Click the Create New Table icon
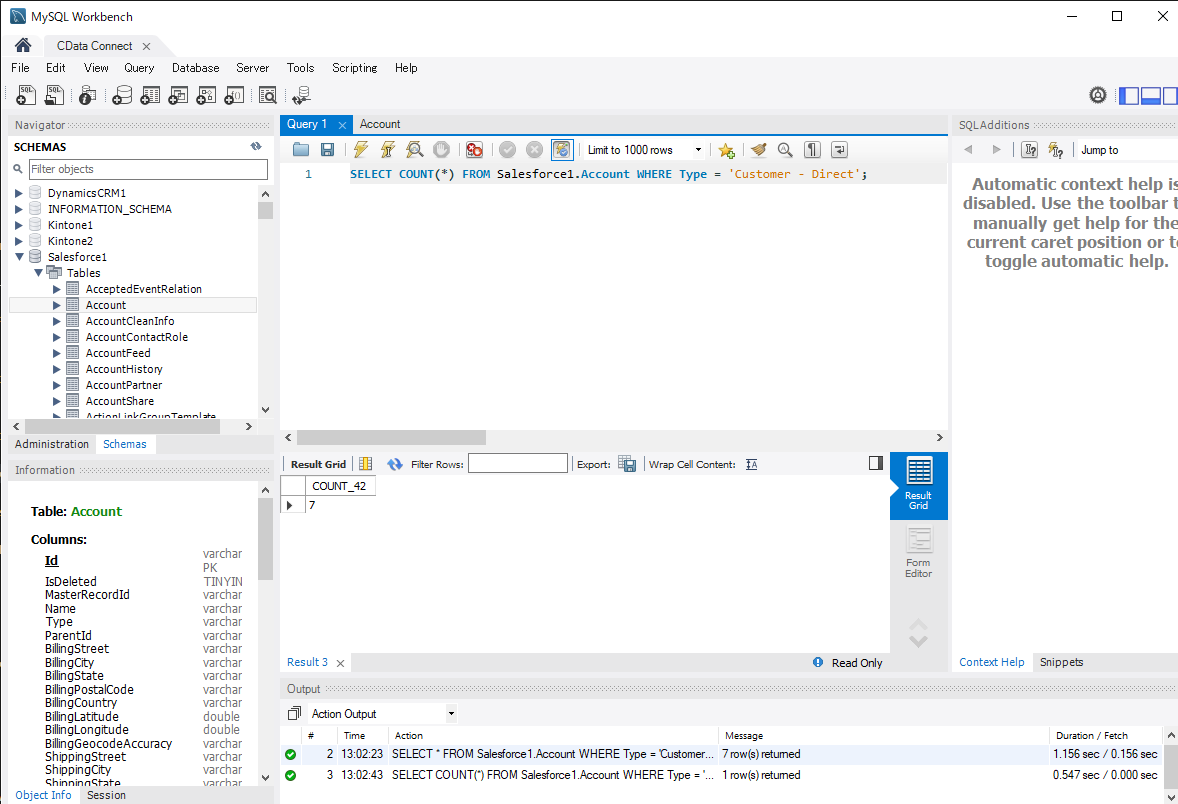This screenshot has width=1178, height=804. (150, 94)
